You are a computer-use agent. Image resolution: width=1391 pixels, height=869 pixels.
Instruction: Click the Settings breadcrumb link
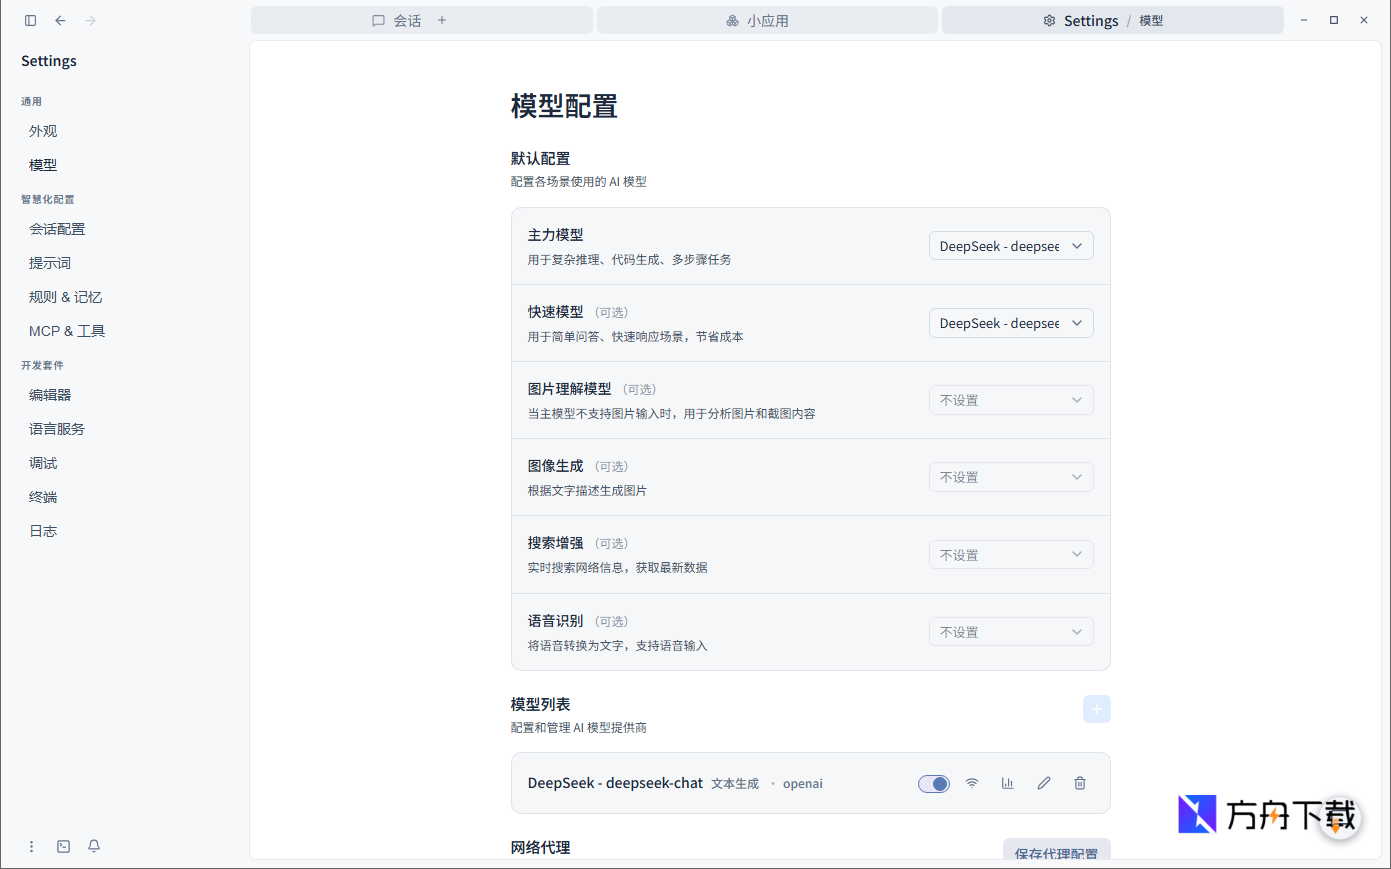(1091, 20)
